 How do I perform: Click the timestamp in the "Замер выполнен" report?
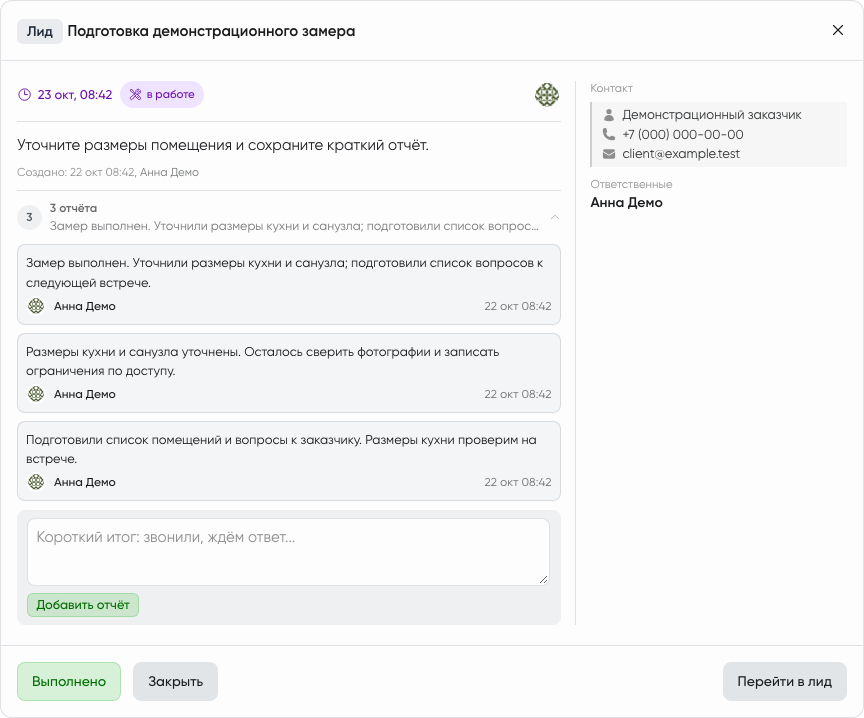518,306
